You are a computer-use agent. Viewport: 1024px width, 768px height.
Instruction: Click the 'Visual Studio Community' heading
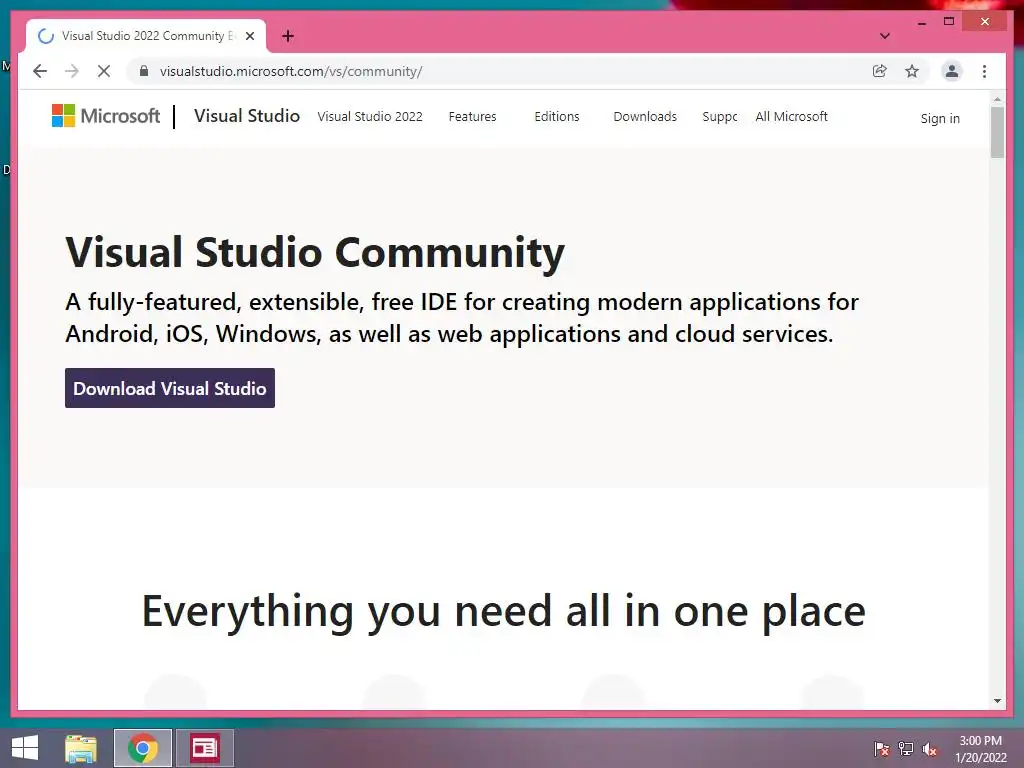[315, 252]
